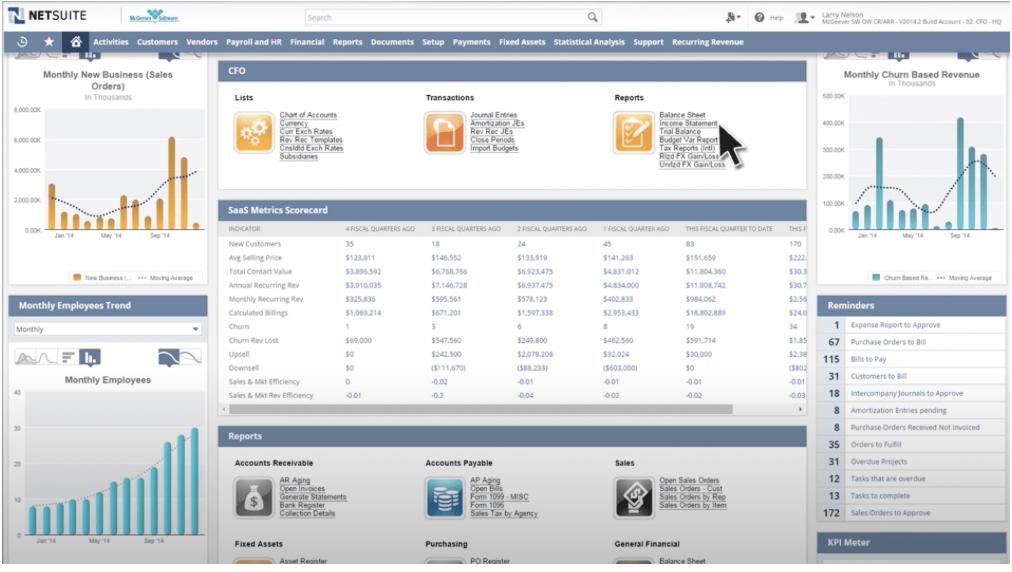Viewport: 1012px width, 572px height.
Task: Select horizontal bar chart type in Monthly Employees
Action: (x=68, y=357)
